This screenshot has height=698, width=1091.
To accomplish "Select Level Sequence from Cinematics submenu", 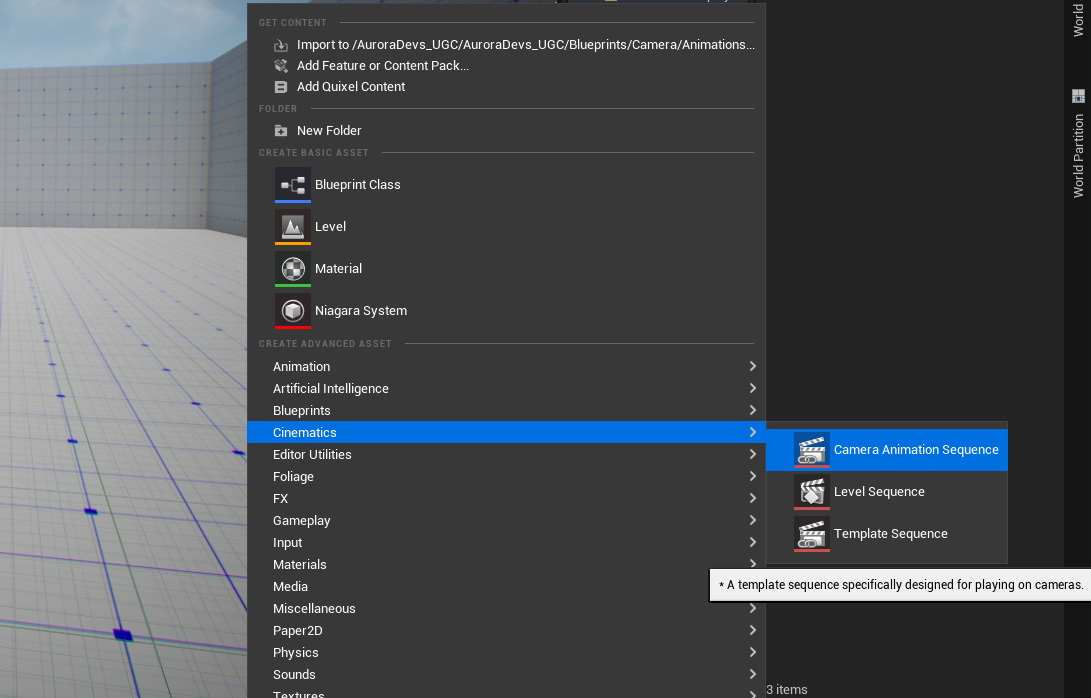I will click(879, 492).
